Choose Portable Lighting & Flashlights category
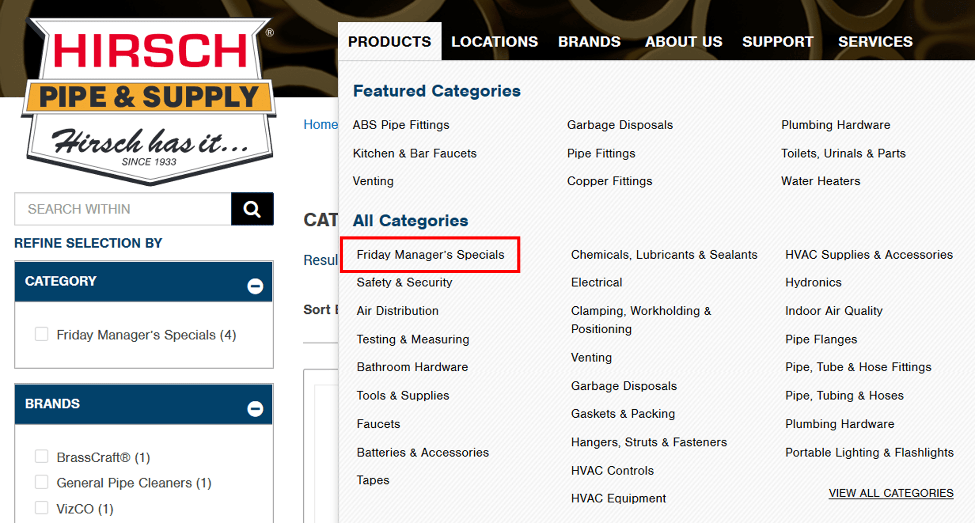 pos(868,453)
